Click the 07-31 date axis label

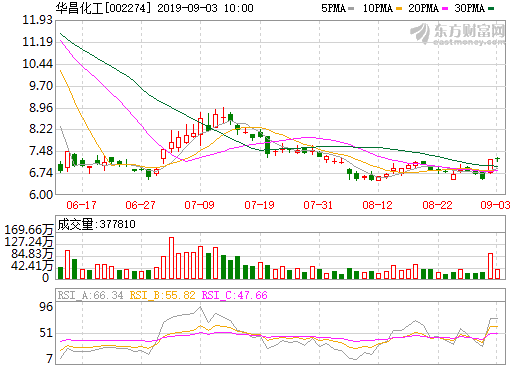(318, 205)
